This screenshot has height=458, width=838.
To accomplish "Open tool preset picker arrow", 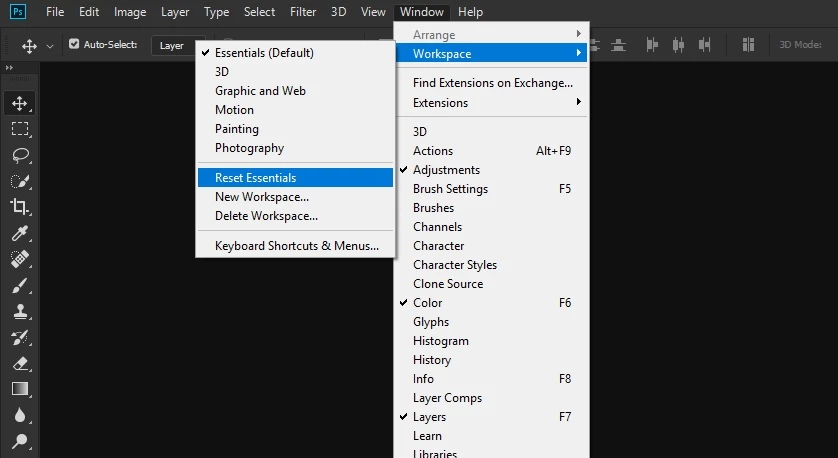I will point(50,46).
